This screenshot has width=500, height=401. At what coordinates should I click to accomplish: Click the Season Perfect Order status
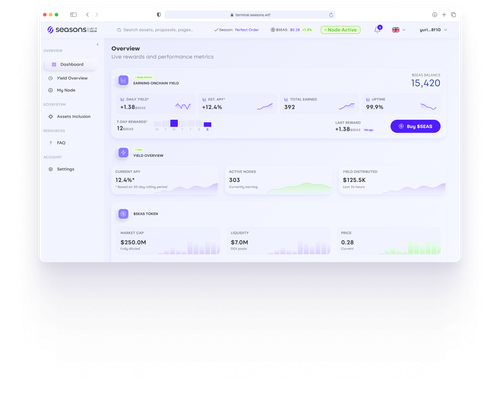coord(236,30)
